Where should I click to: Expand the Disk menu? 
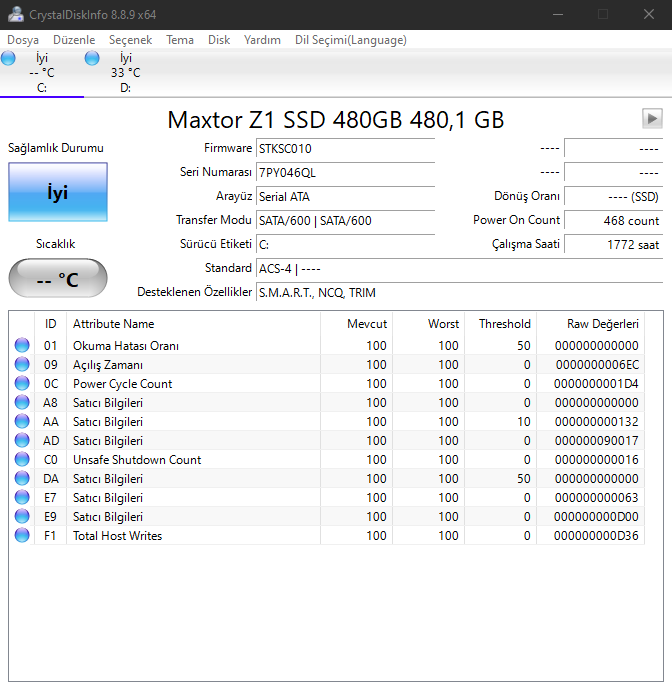tap(219, 40)
